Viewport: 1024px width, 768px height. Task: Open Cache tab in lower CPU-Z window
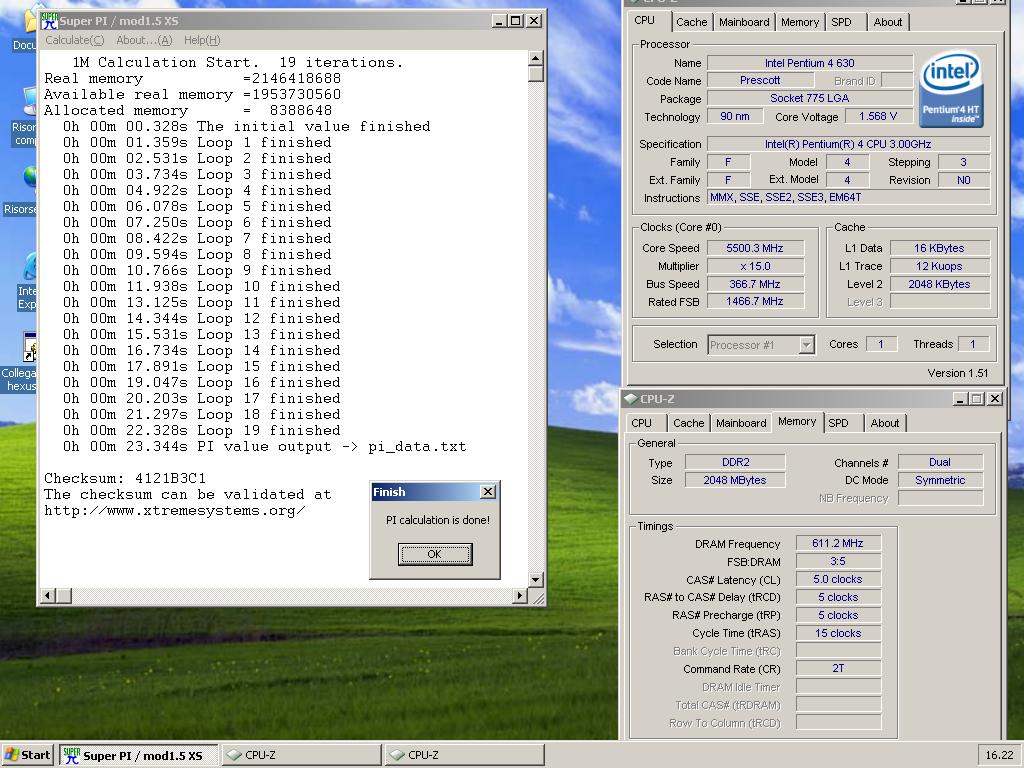[x=688, y=423]
